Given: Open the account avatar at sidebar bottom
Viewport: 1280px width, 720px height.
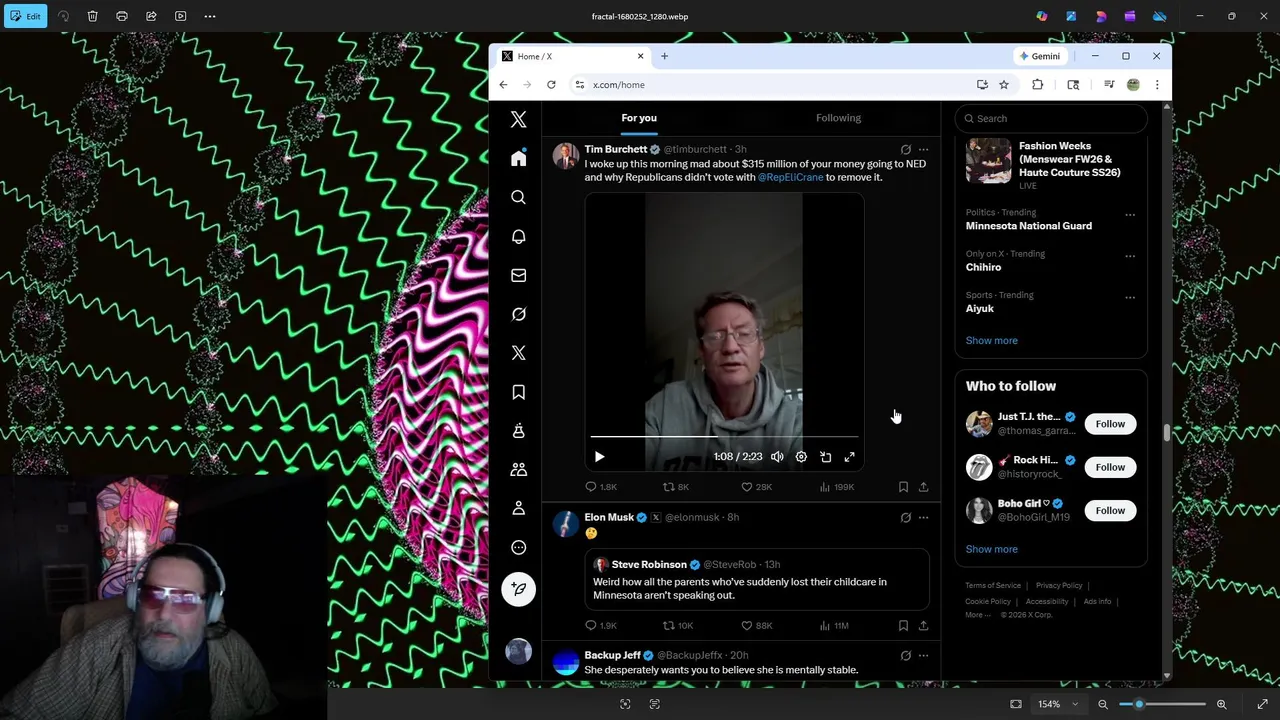Looking at the screenshot, I should click(518, 651).
